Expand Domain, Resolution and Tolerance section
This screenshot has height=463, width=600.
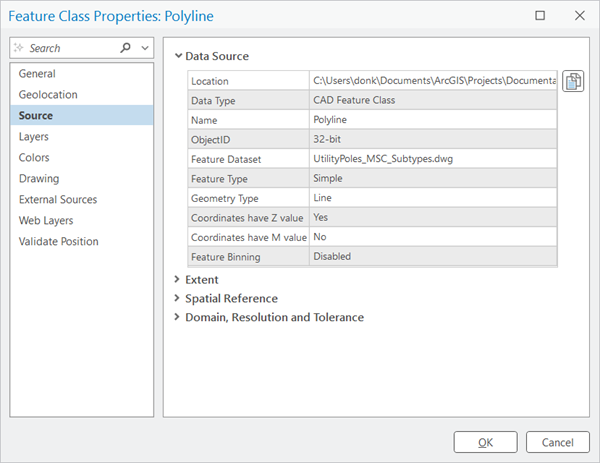click(x=178, y=317)
